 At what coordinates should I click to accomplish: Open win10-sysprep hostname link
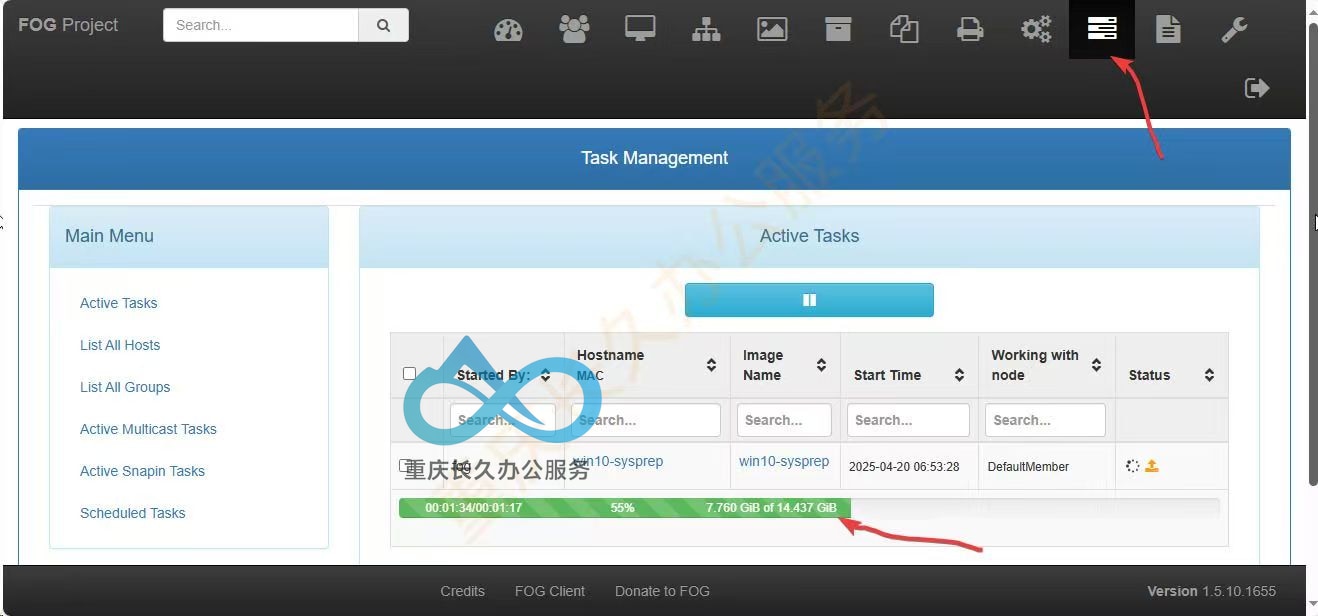pyautogui.click(x=619, y=461)
